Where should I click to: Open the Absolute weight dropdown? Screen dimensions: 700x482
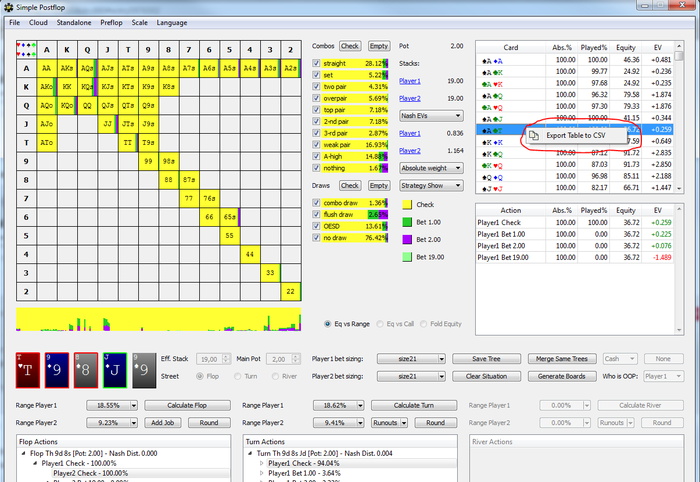tap(431, 168)
